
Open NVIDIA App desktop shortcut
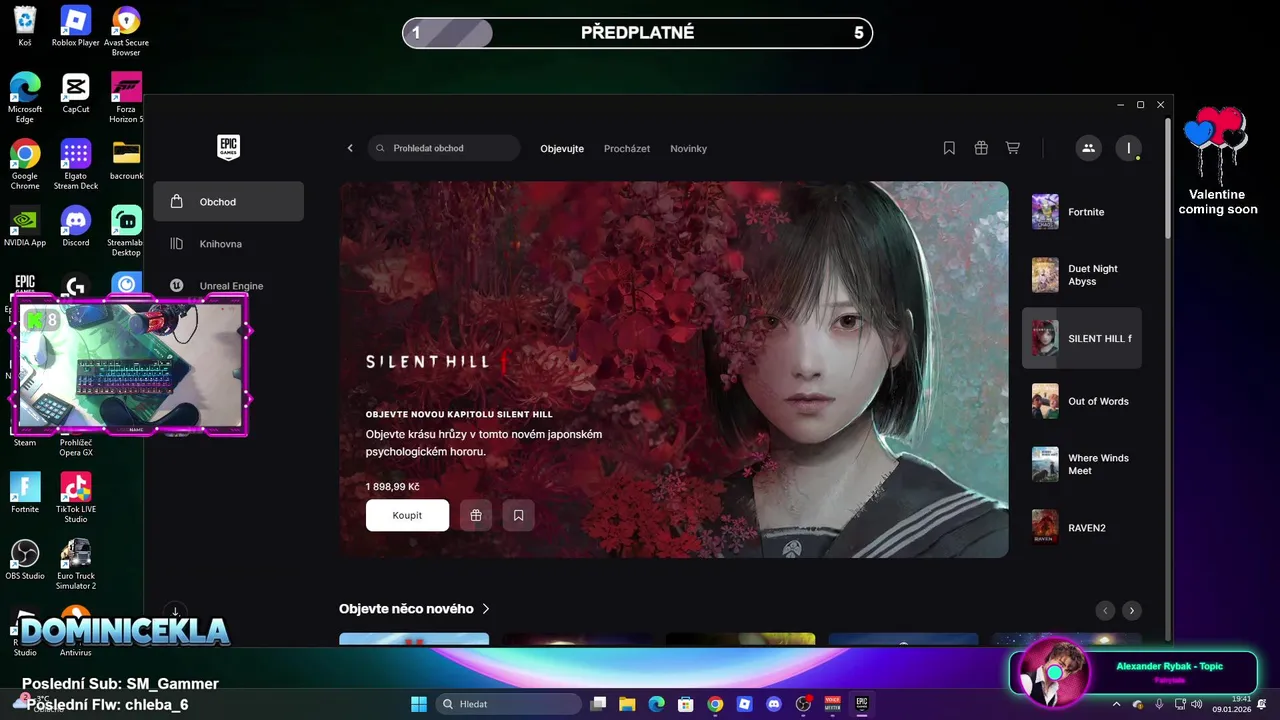coord(25,227)
